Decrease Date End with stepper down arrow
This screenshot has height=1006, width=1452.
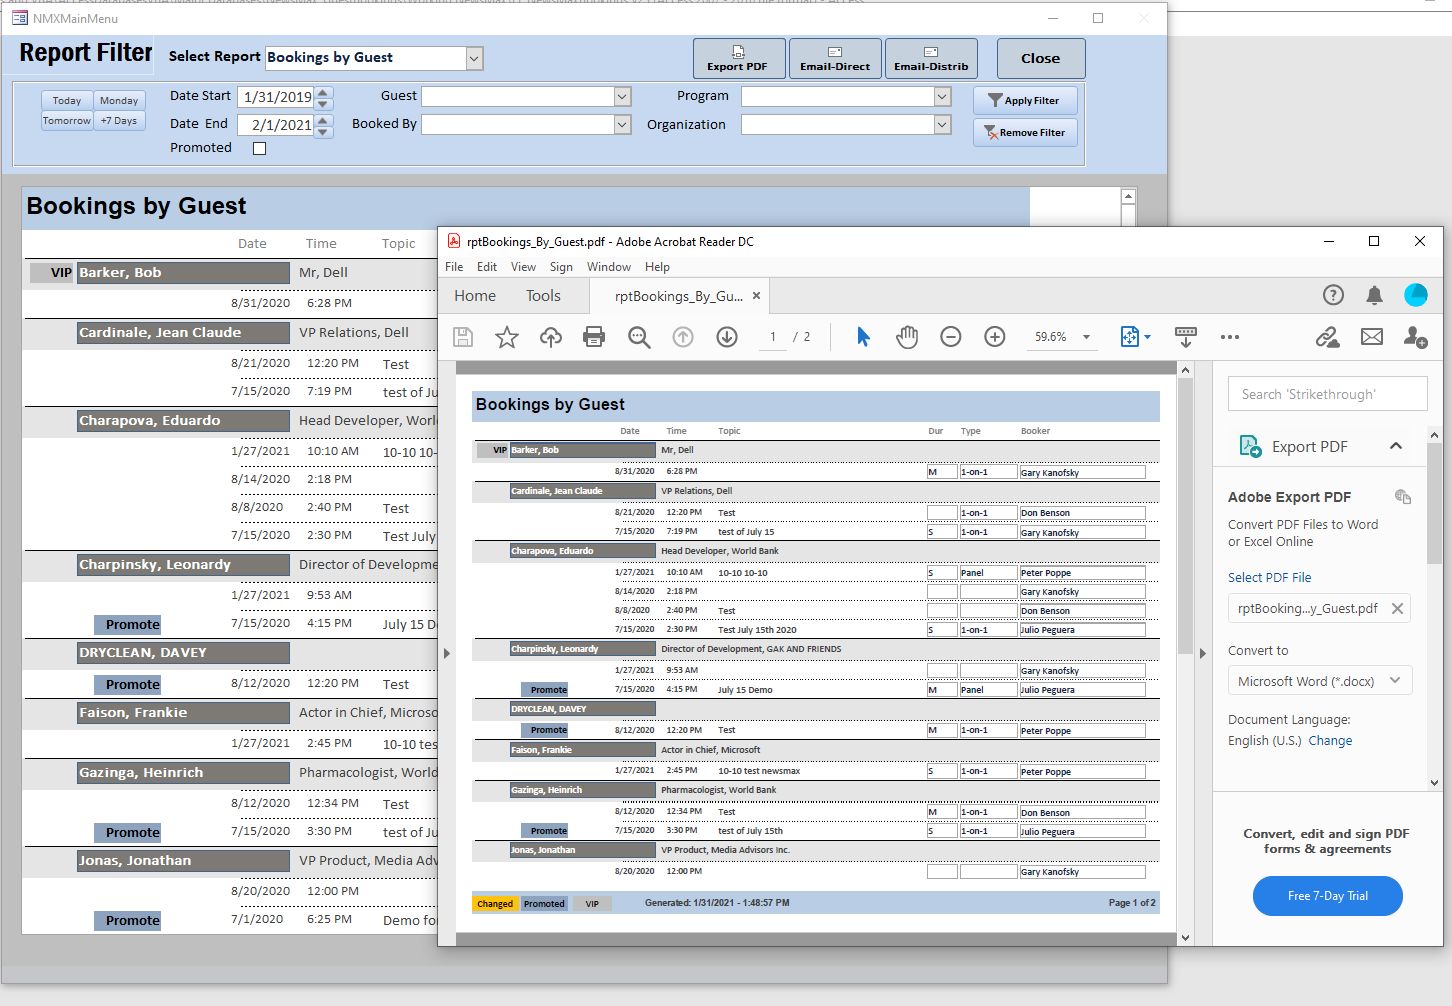click(324, 131)
